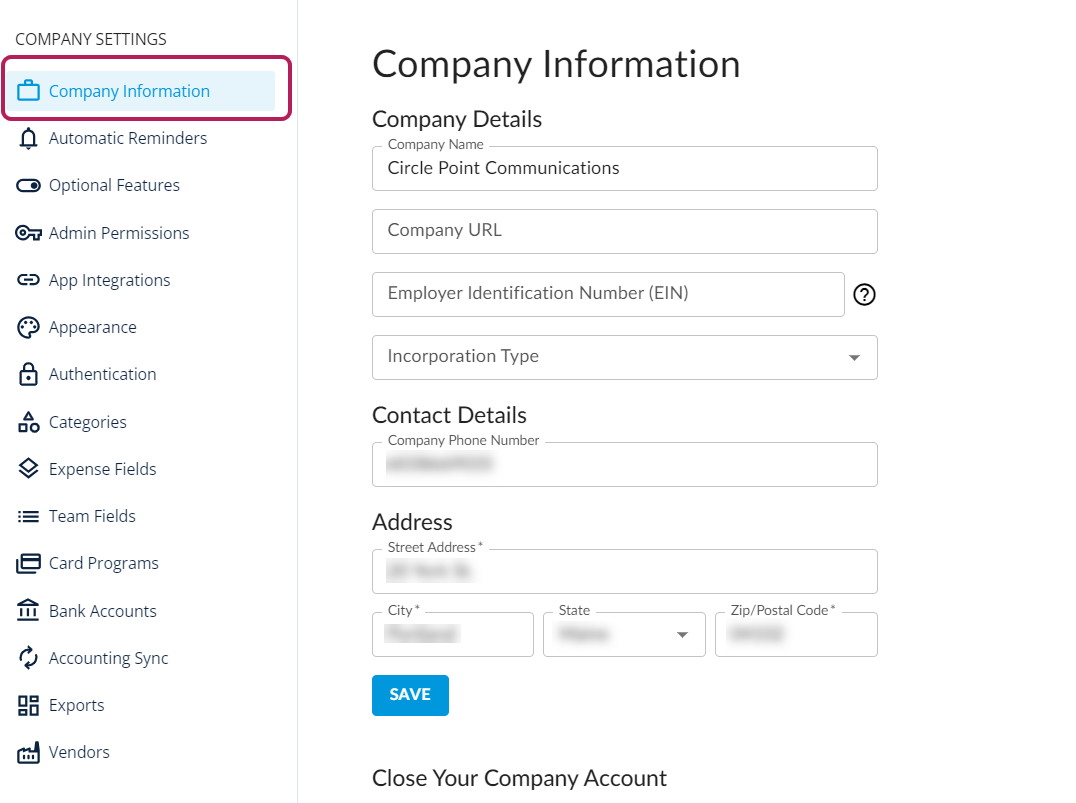Viewport: 1076px width, 803px height.
Task: Click the shapes icon for Categories
Action: click(29, 422)
